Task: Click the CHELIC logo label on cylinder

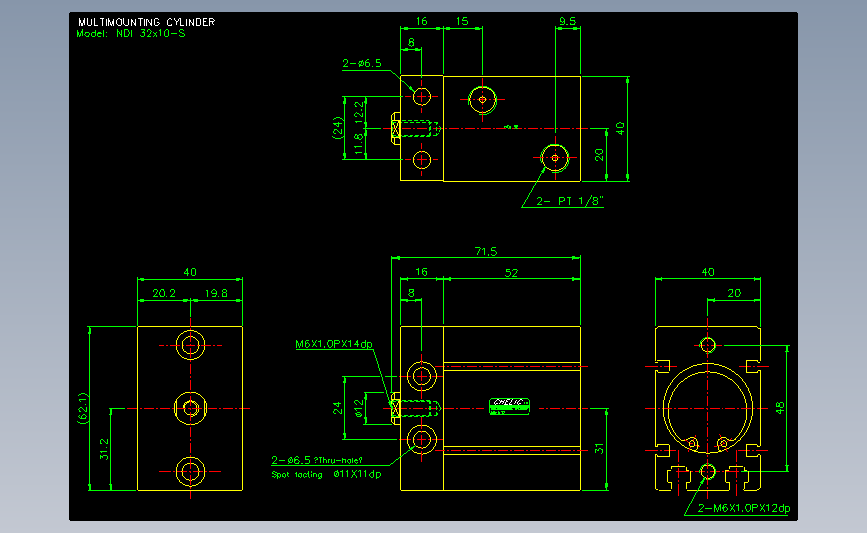Action: (510, 406)
